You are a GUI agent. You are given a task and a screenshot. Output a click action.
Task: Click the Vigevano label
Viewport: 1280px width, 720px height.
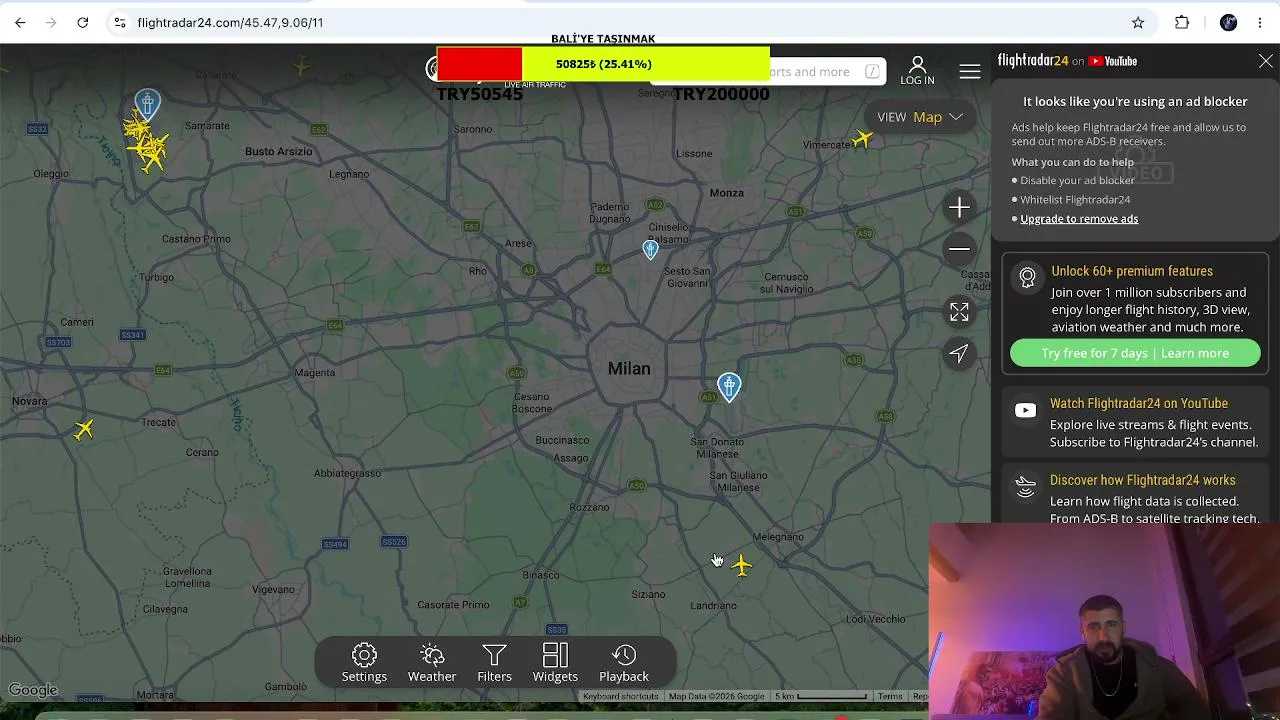[x=273, y=590]
